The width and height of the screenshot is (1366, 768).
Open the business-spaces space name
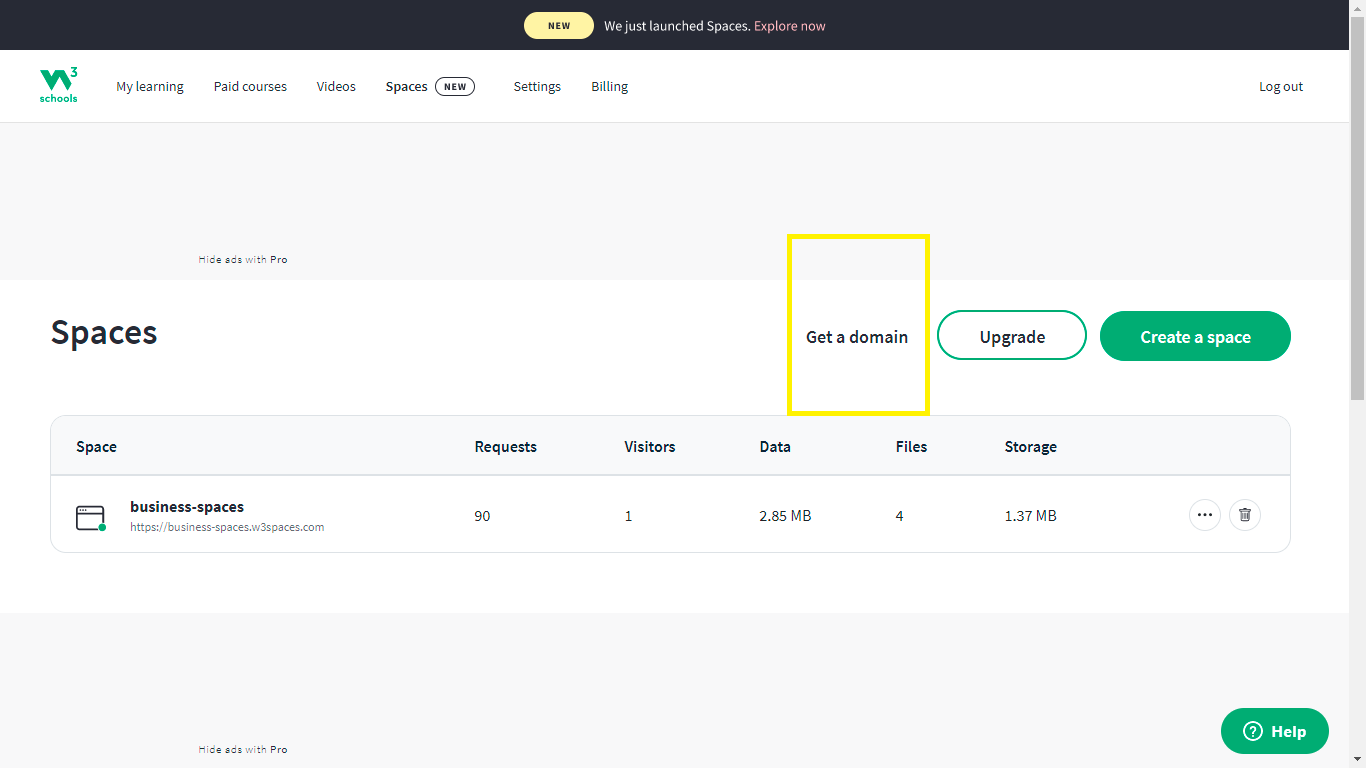tap(187, 507)
